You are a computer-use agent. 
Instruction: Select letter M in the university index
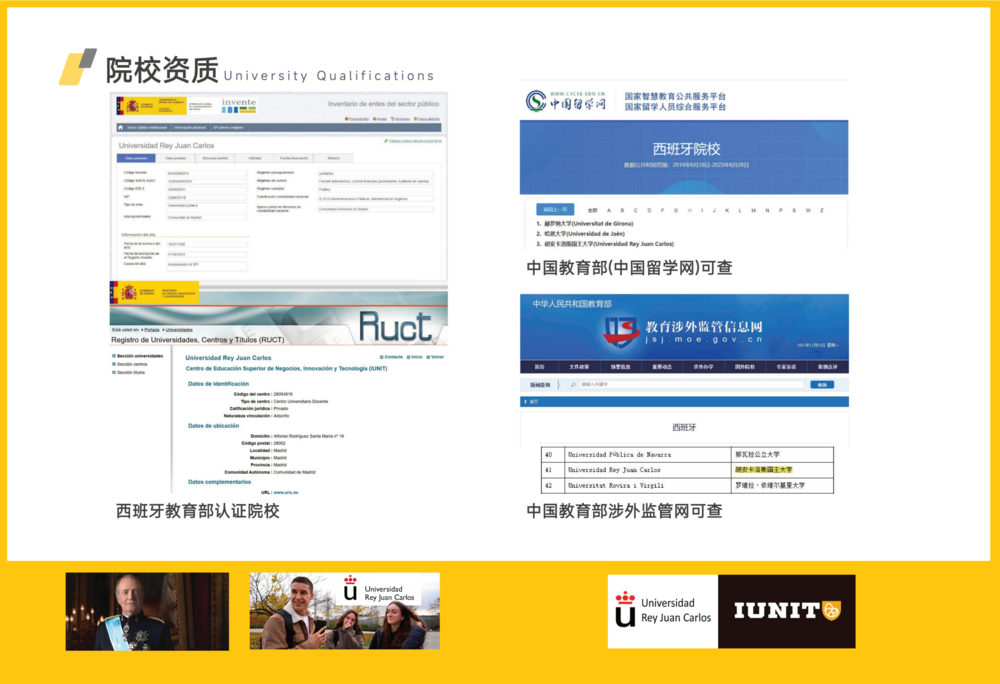[754, 210]
